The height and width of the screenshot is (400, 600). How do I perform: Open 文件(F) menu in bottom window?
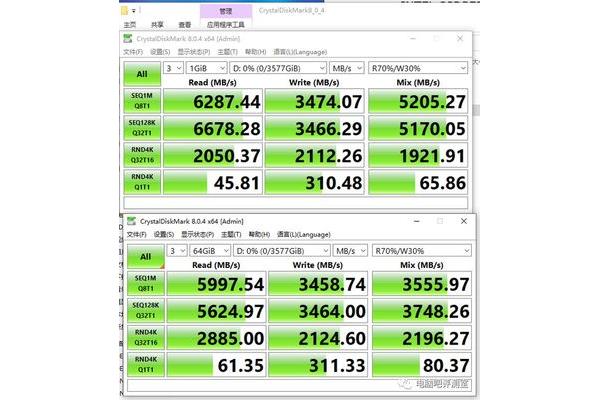[137, 234]
